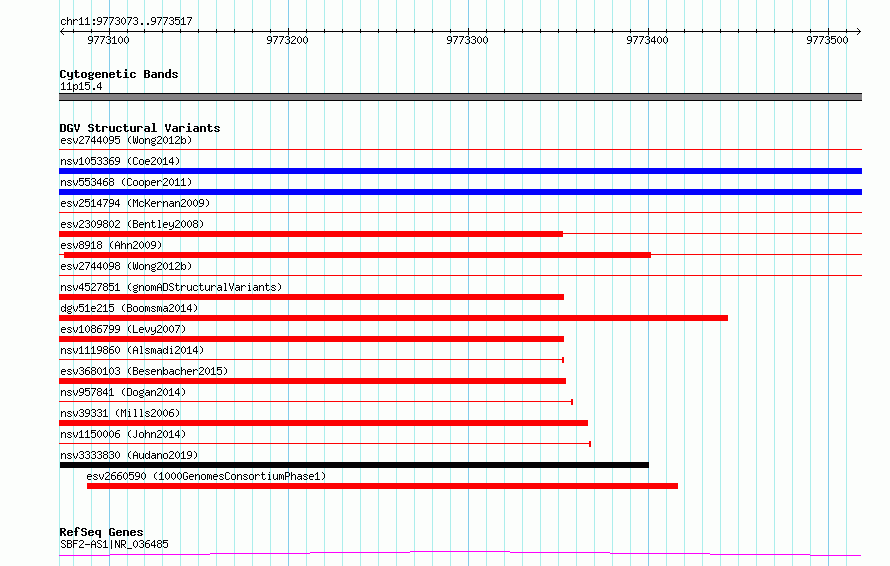Click the blue bar for nsv553468

click(x=460, y=192)
